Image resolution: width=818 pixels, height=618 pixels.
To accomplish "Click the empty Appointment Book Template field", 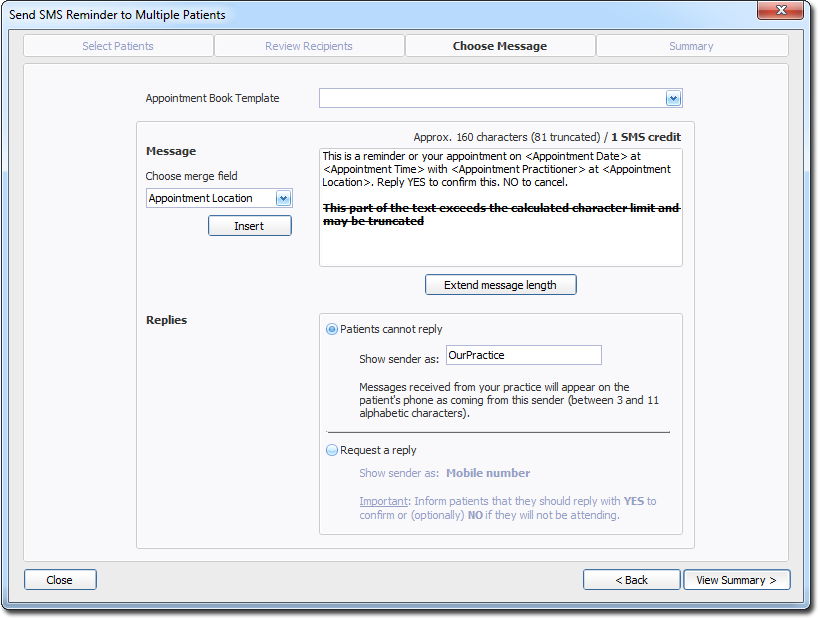I will [x=491, y=98].
